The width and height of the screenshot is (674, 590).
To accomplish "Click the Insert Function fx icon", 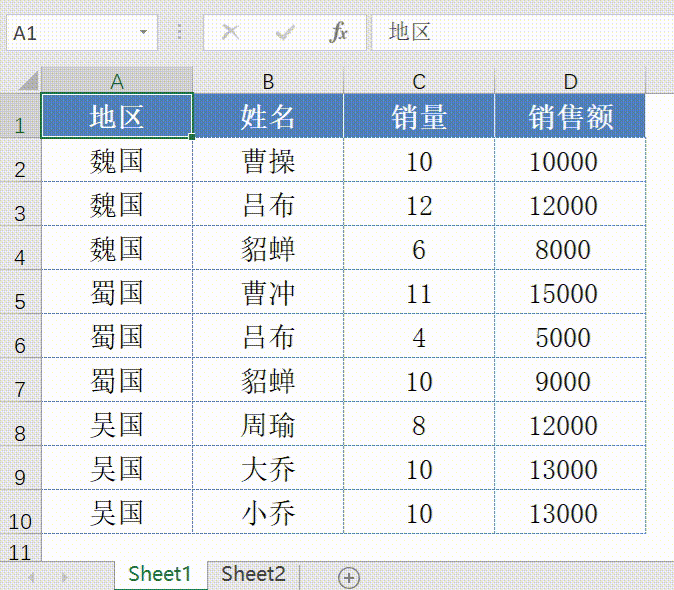I will click(339, 33).
